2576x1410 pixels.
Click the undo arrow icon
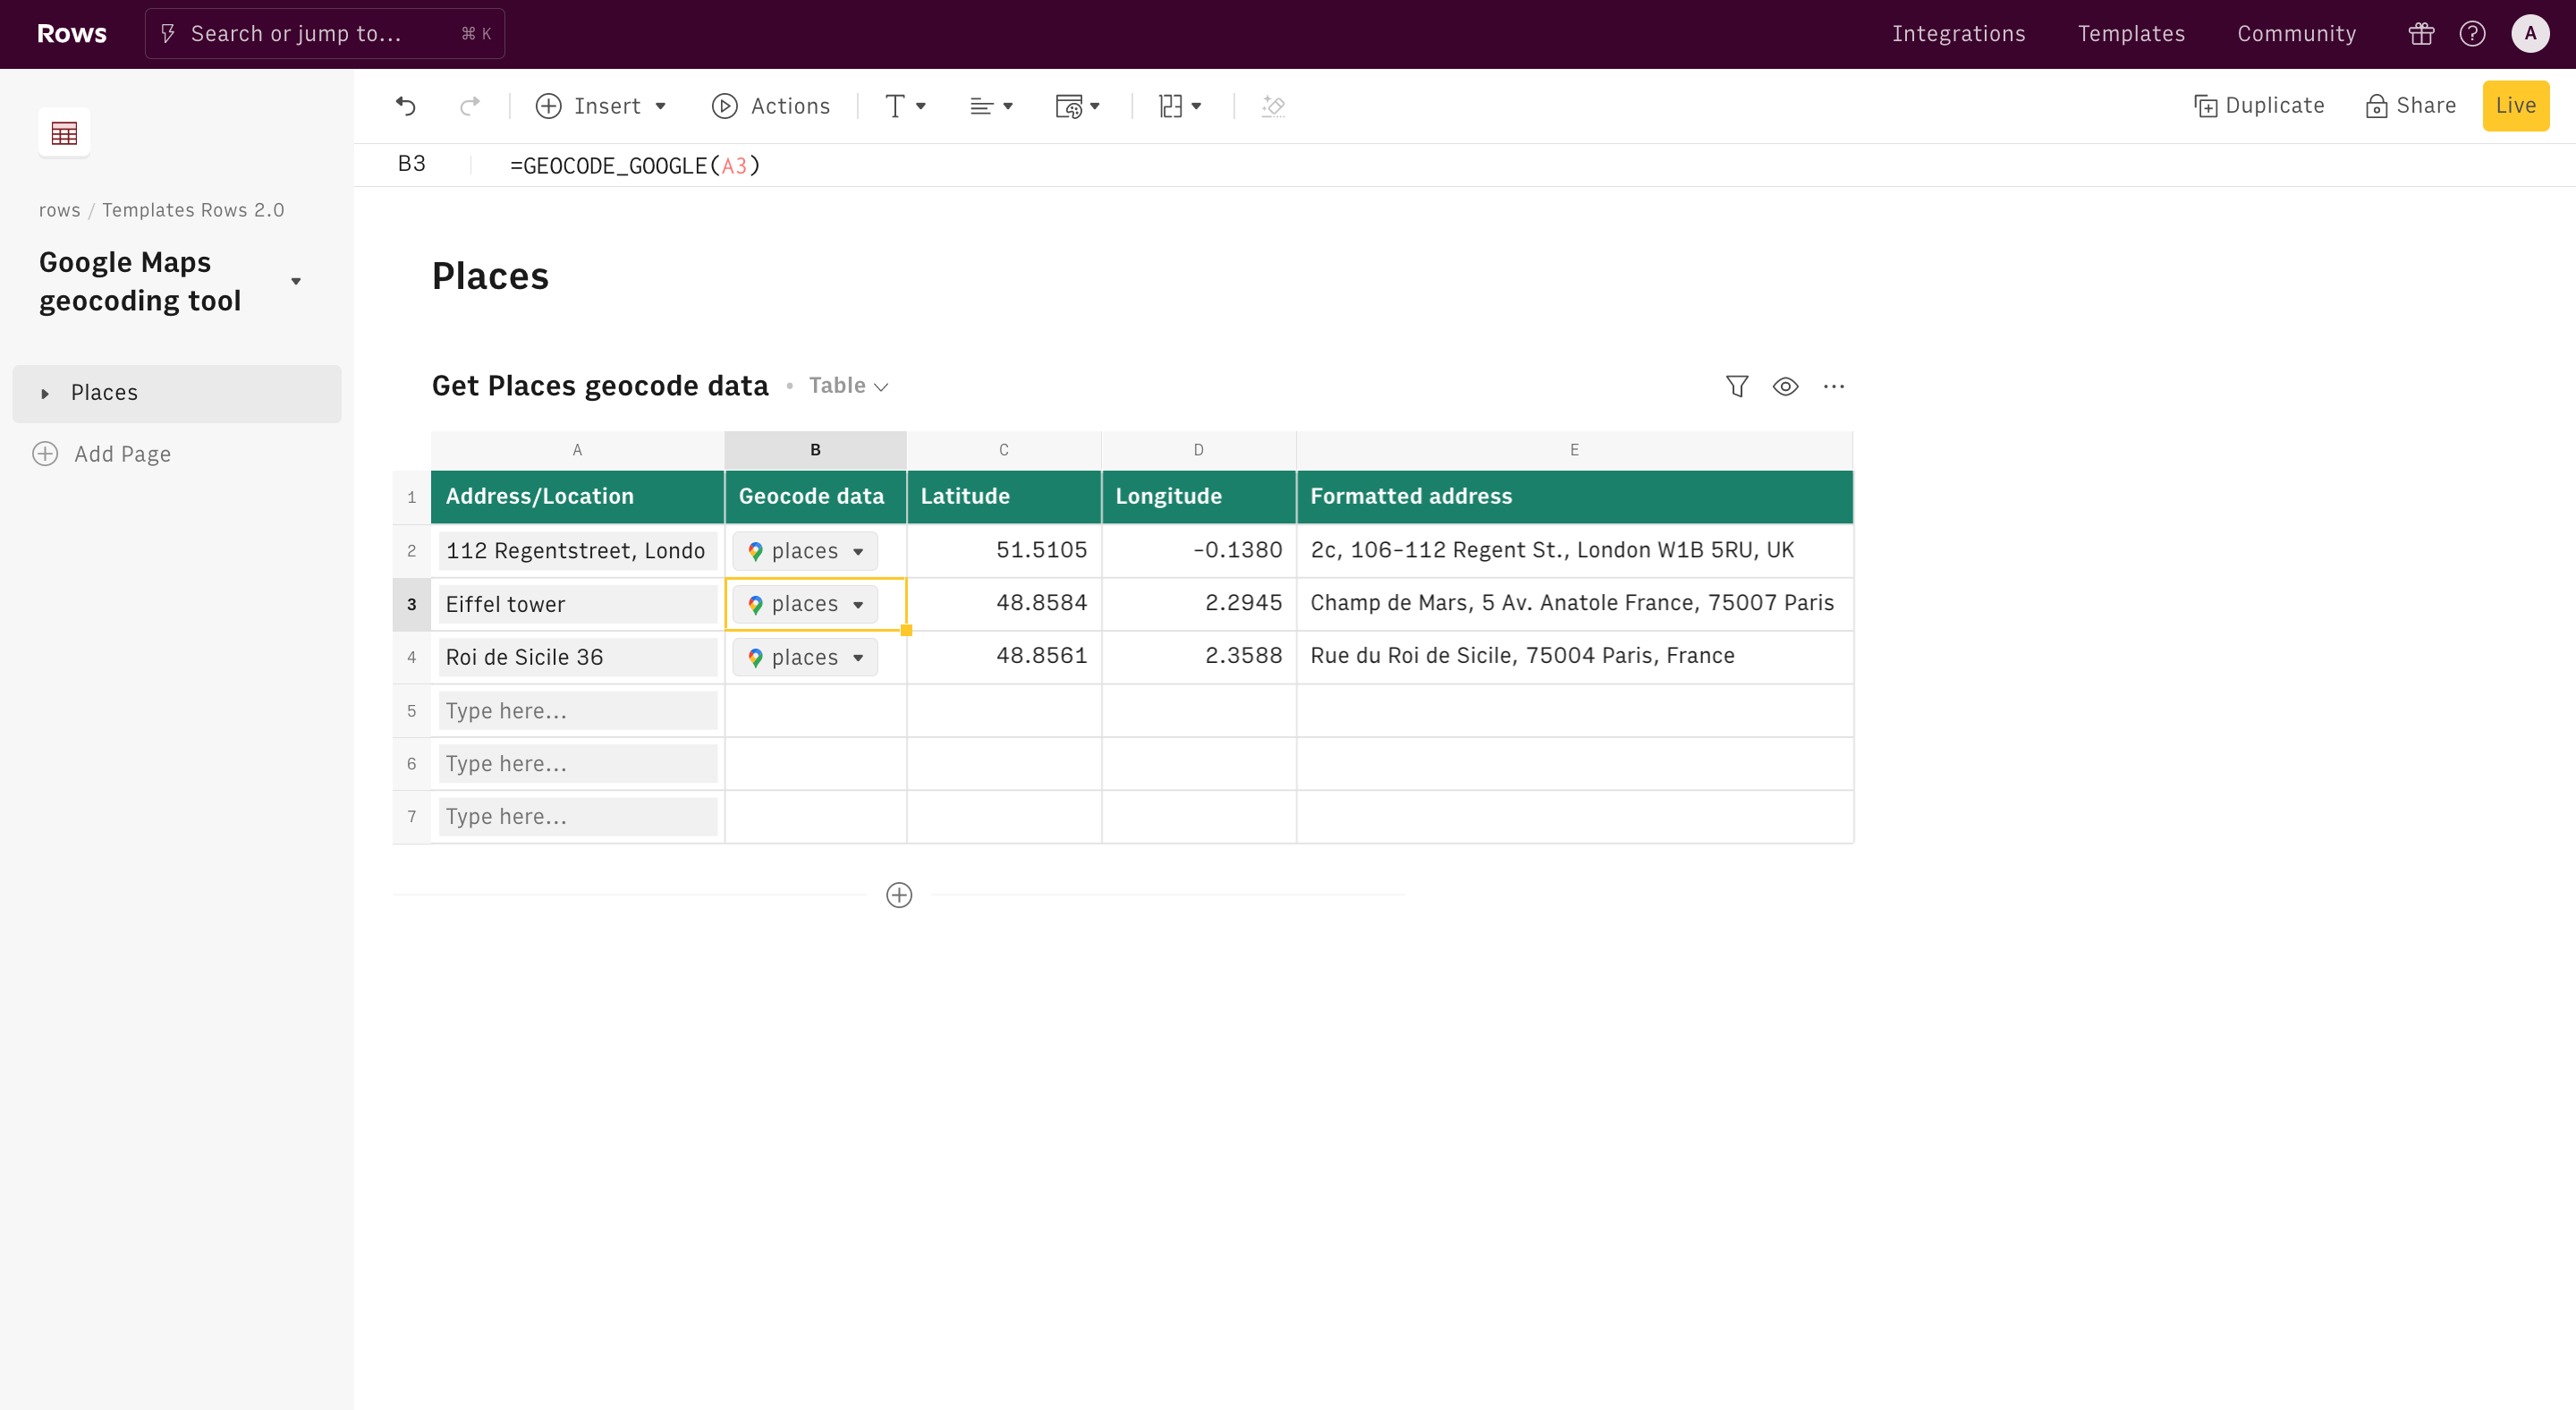click(x=404, y=106)
